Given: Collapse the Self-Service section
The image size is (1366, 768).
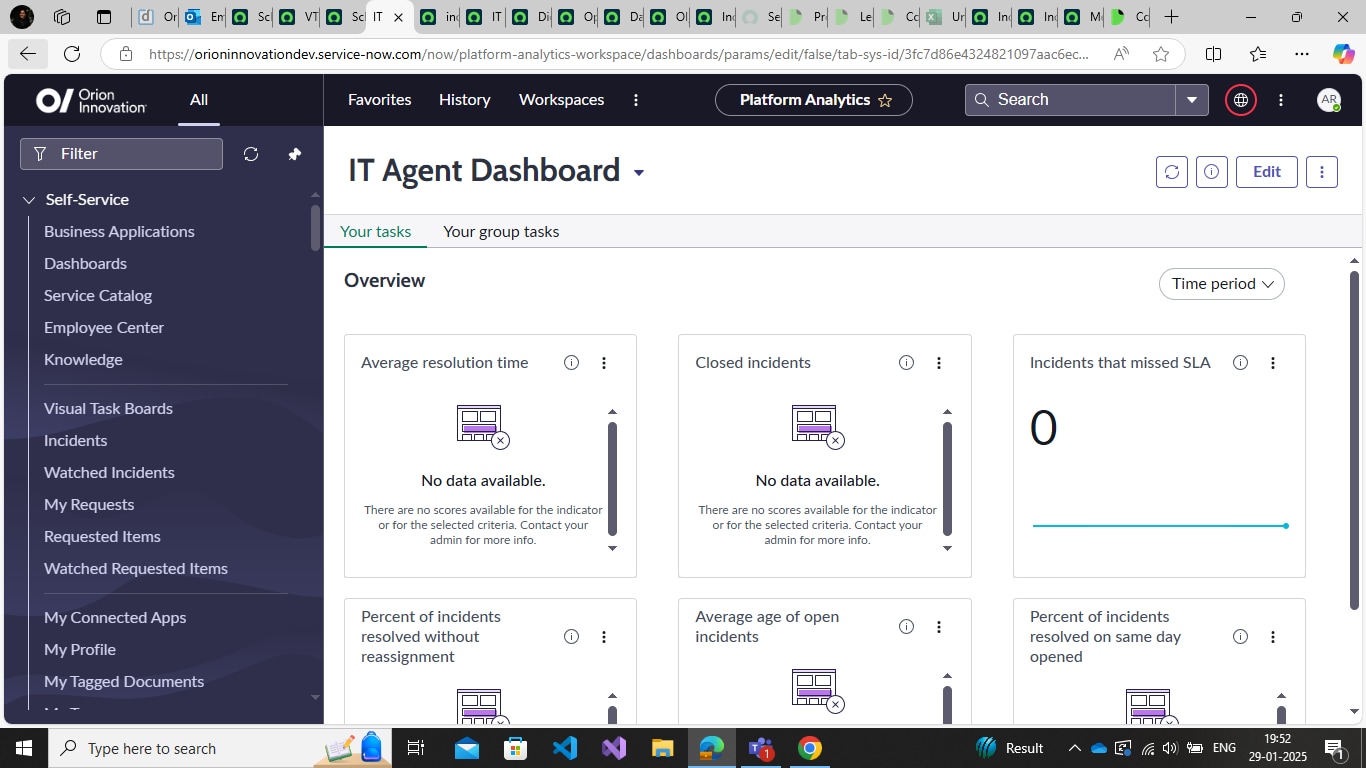Looking at the screenshot, I should click(x=29, y=199).
